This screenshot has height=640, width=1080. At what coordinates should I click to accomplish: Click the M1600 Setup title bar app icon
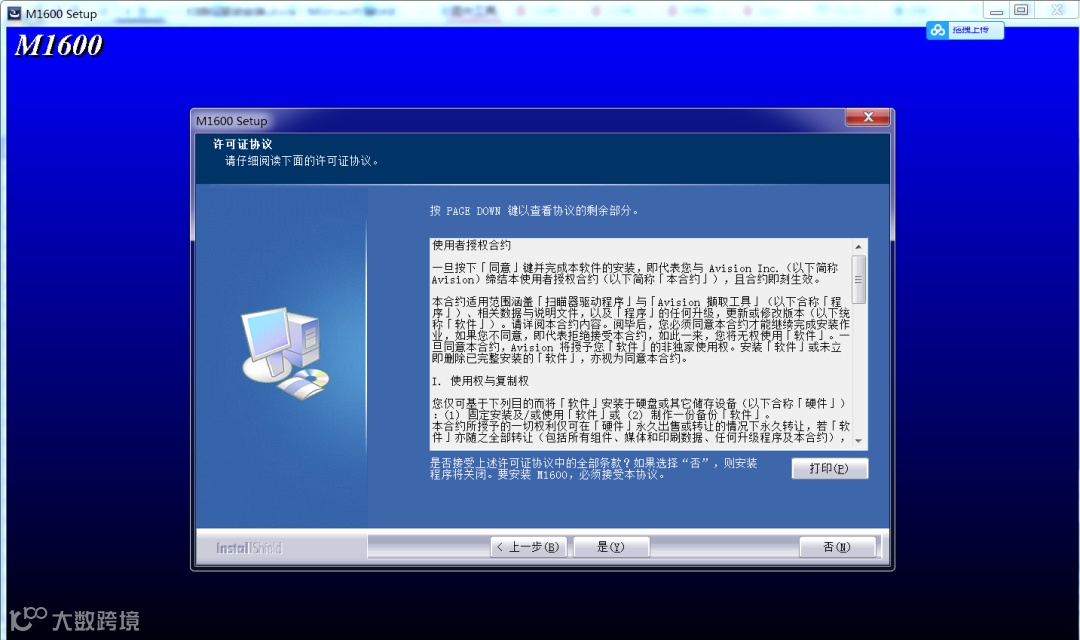(x=14, y=13)
